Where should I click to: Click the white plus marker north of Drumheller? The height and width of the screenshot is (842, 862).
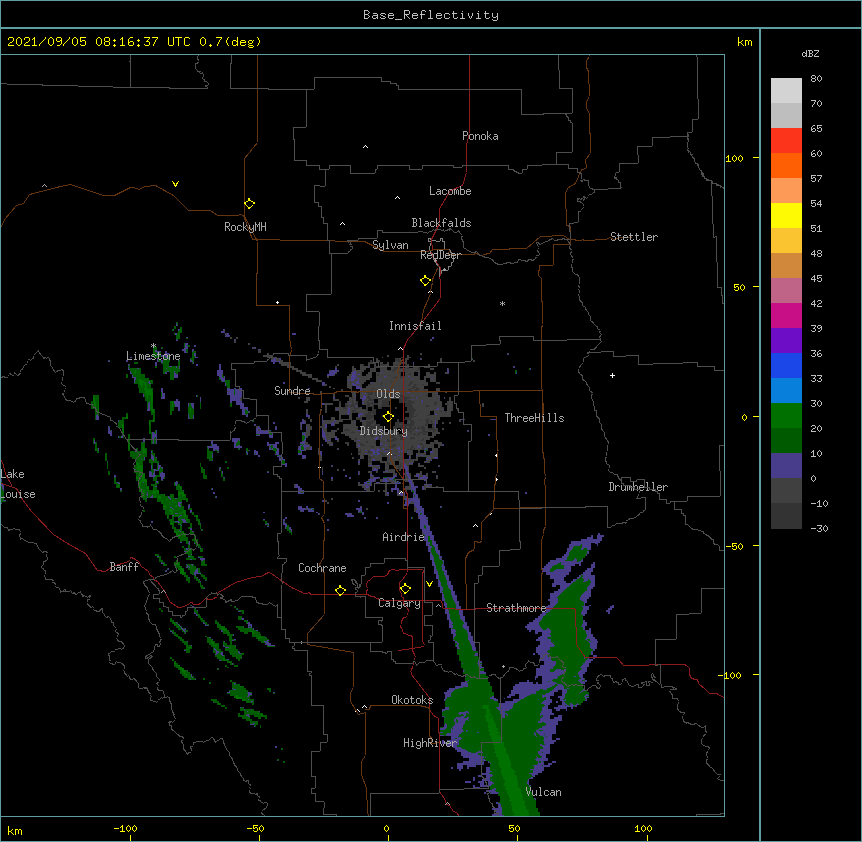(612, 375)
